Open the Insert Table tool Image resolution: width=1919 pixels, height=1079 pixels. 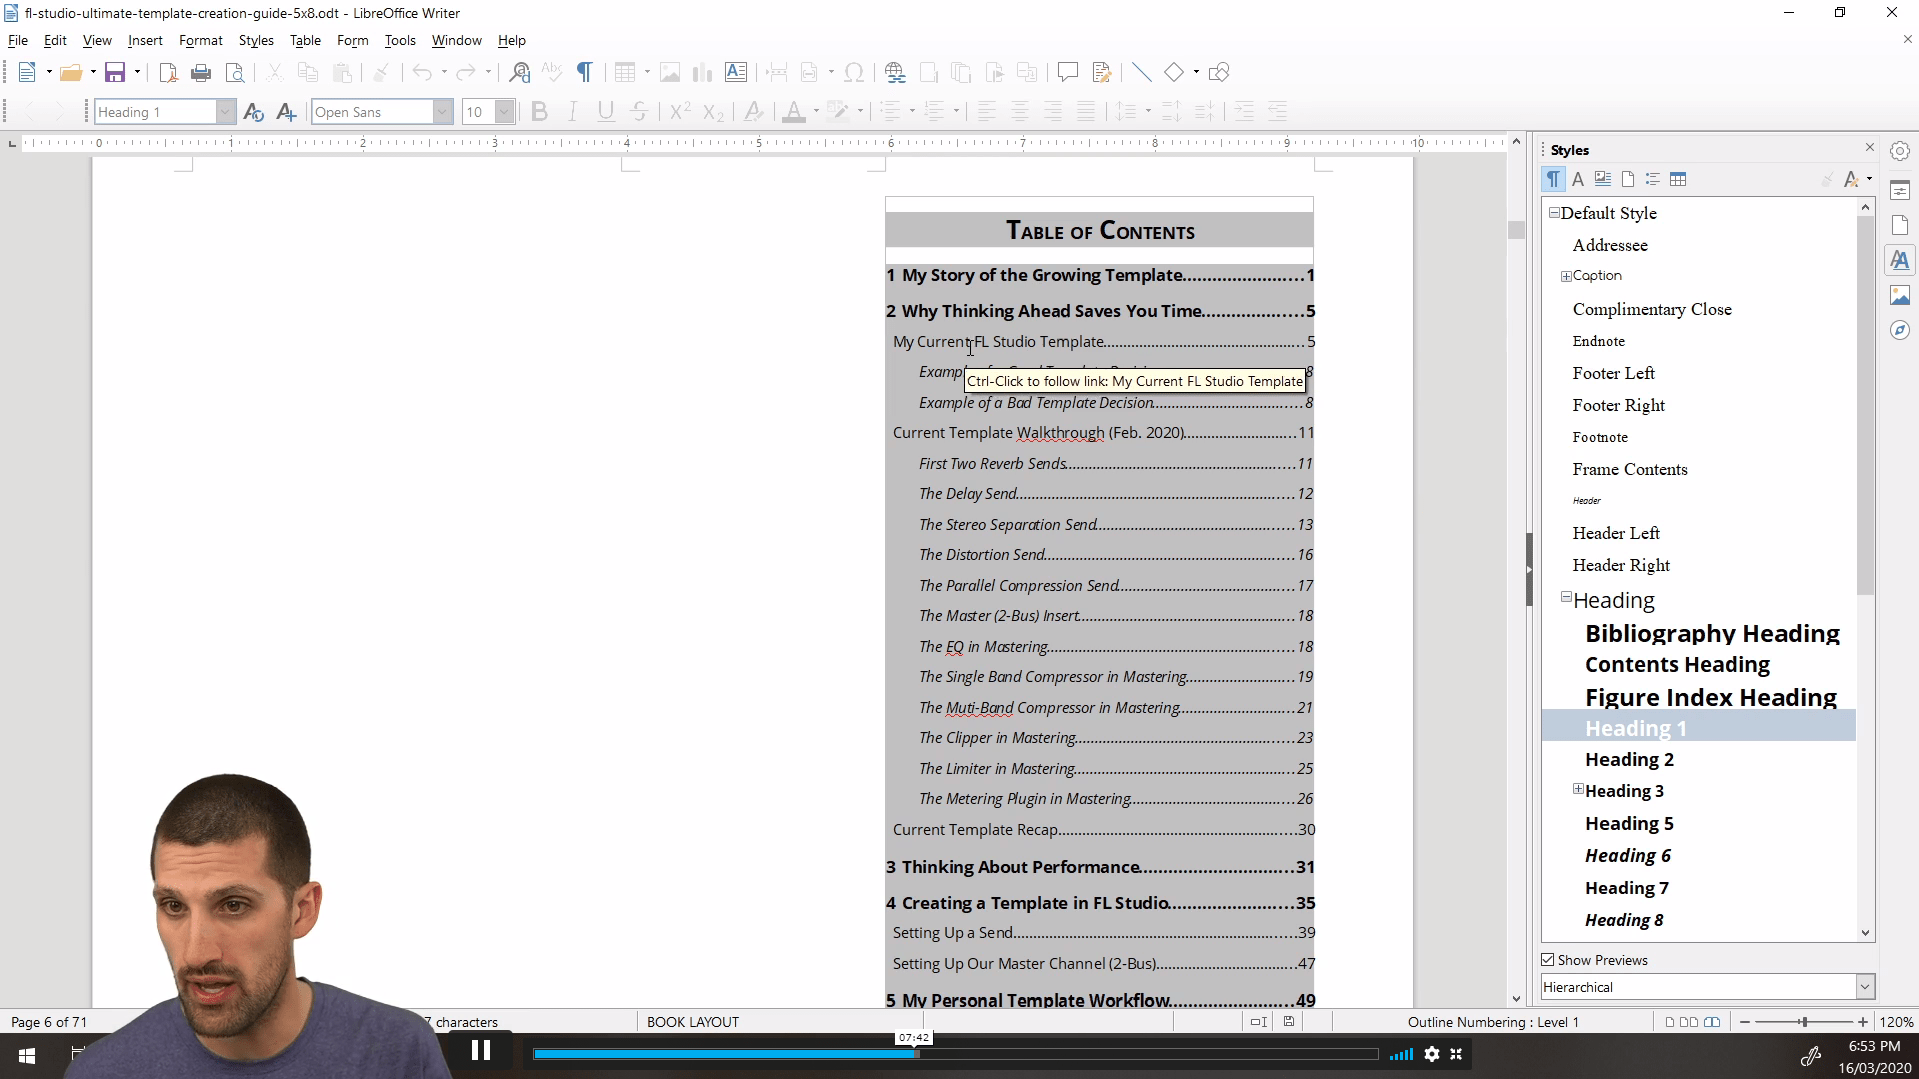click(x=626, y=72)
